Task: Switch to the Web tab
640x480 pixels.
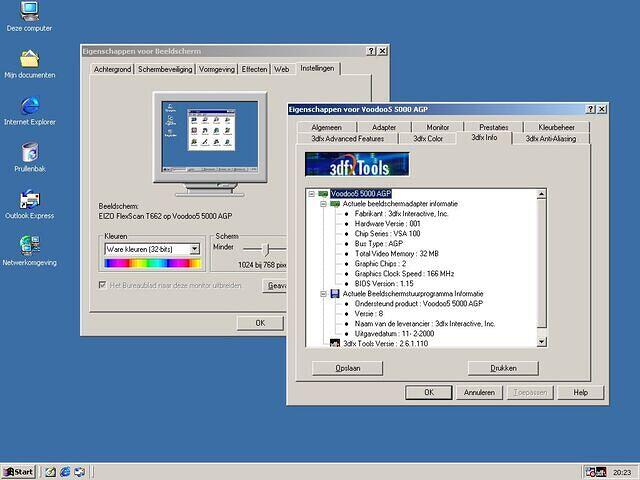Action: [282, 69]
